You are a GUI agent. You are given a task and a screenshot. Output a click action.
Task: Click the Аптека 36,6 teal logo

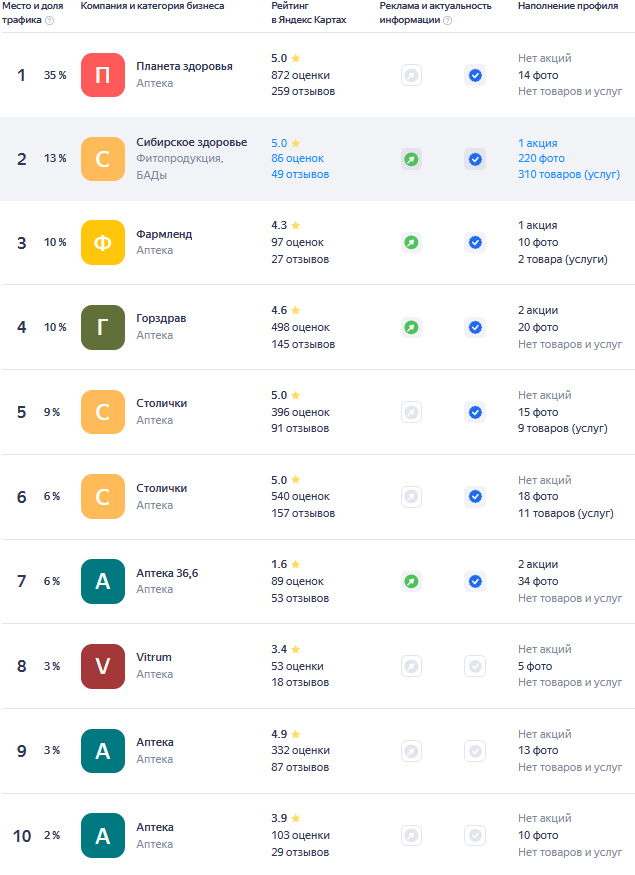(103, 581)
